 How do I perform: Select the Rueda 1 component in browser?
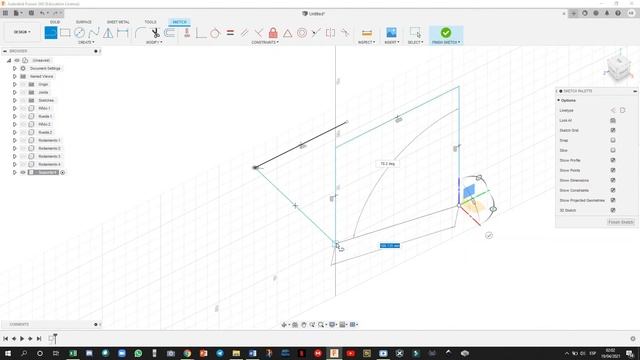pyautogui.click(x=45, y=116)
